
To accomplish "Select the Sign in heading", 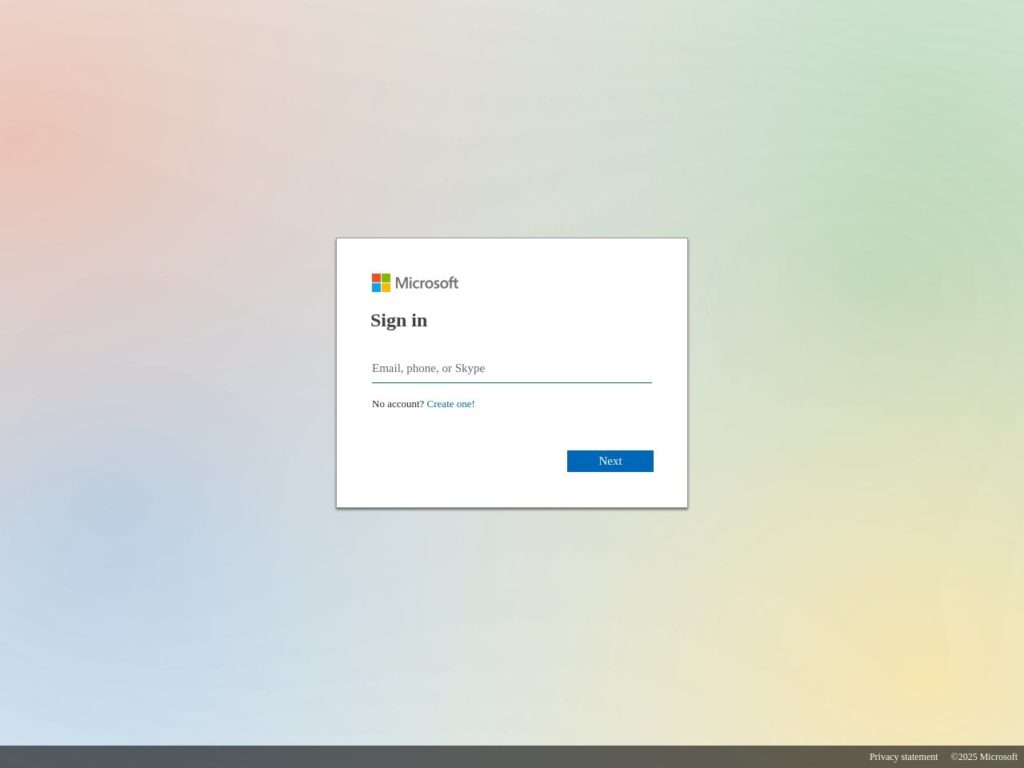I will point(398,320).
